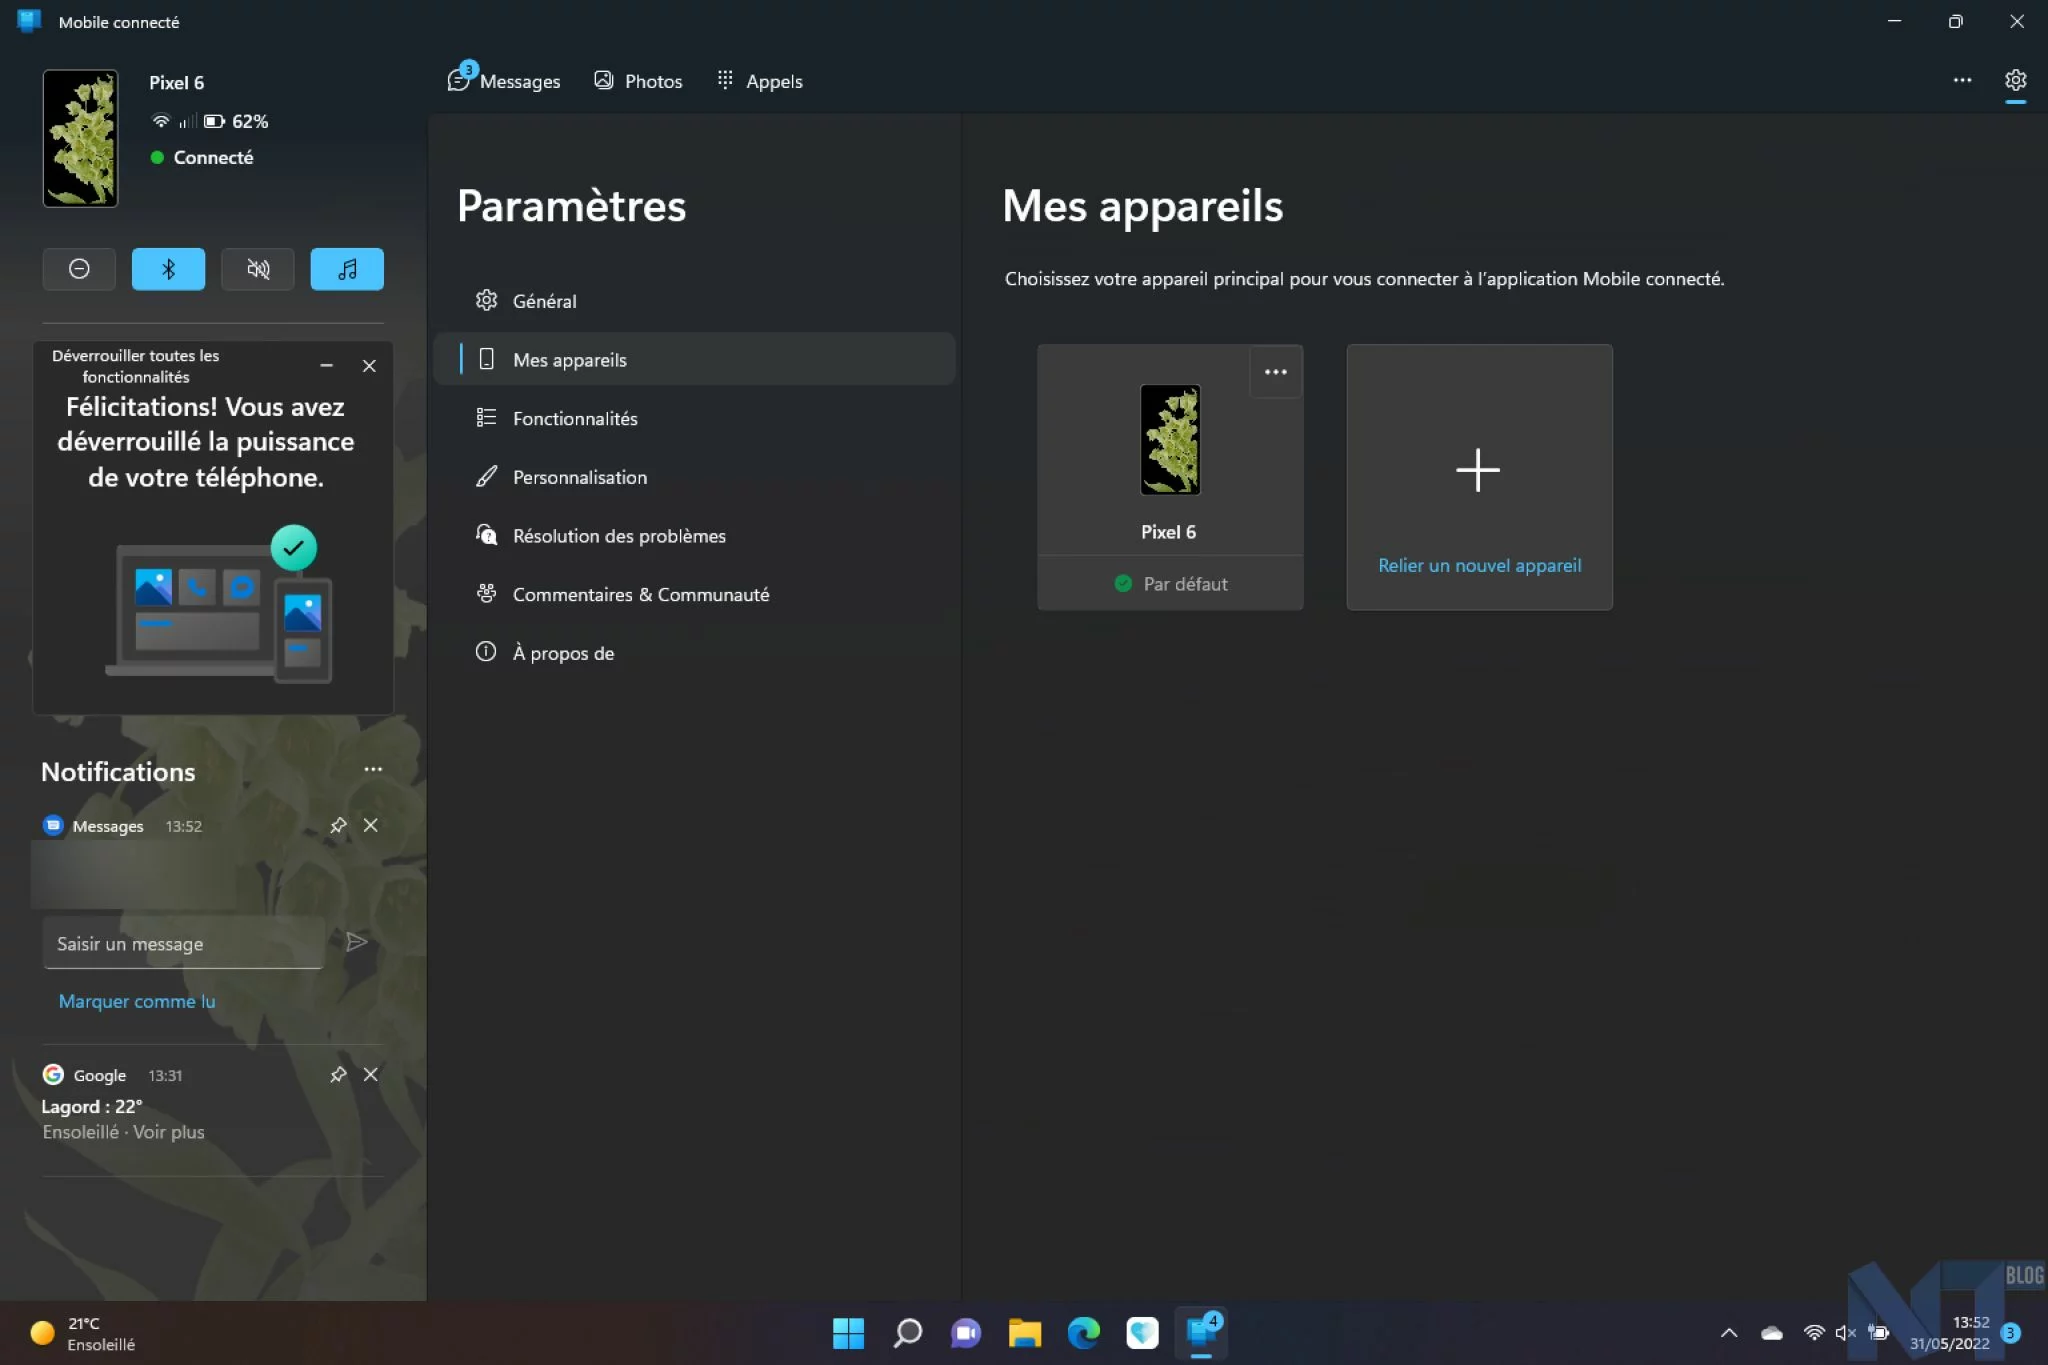Dismiss the Google weather notification
The image size is (2048, 1365).
(x=371, y=1074)
